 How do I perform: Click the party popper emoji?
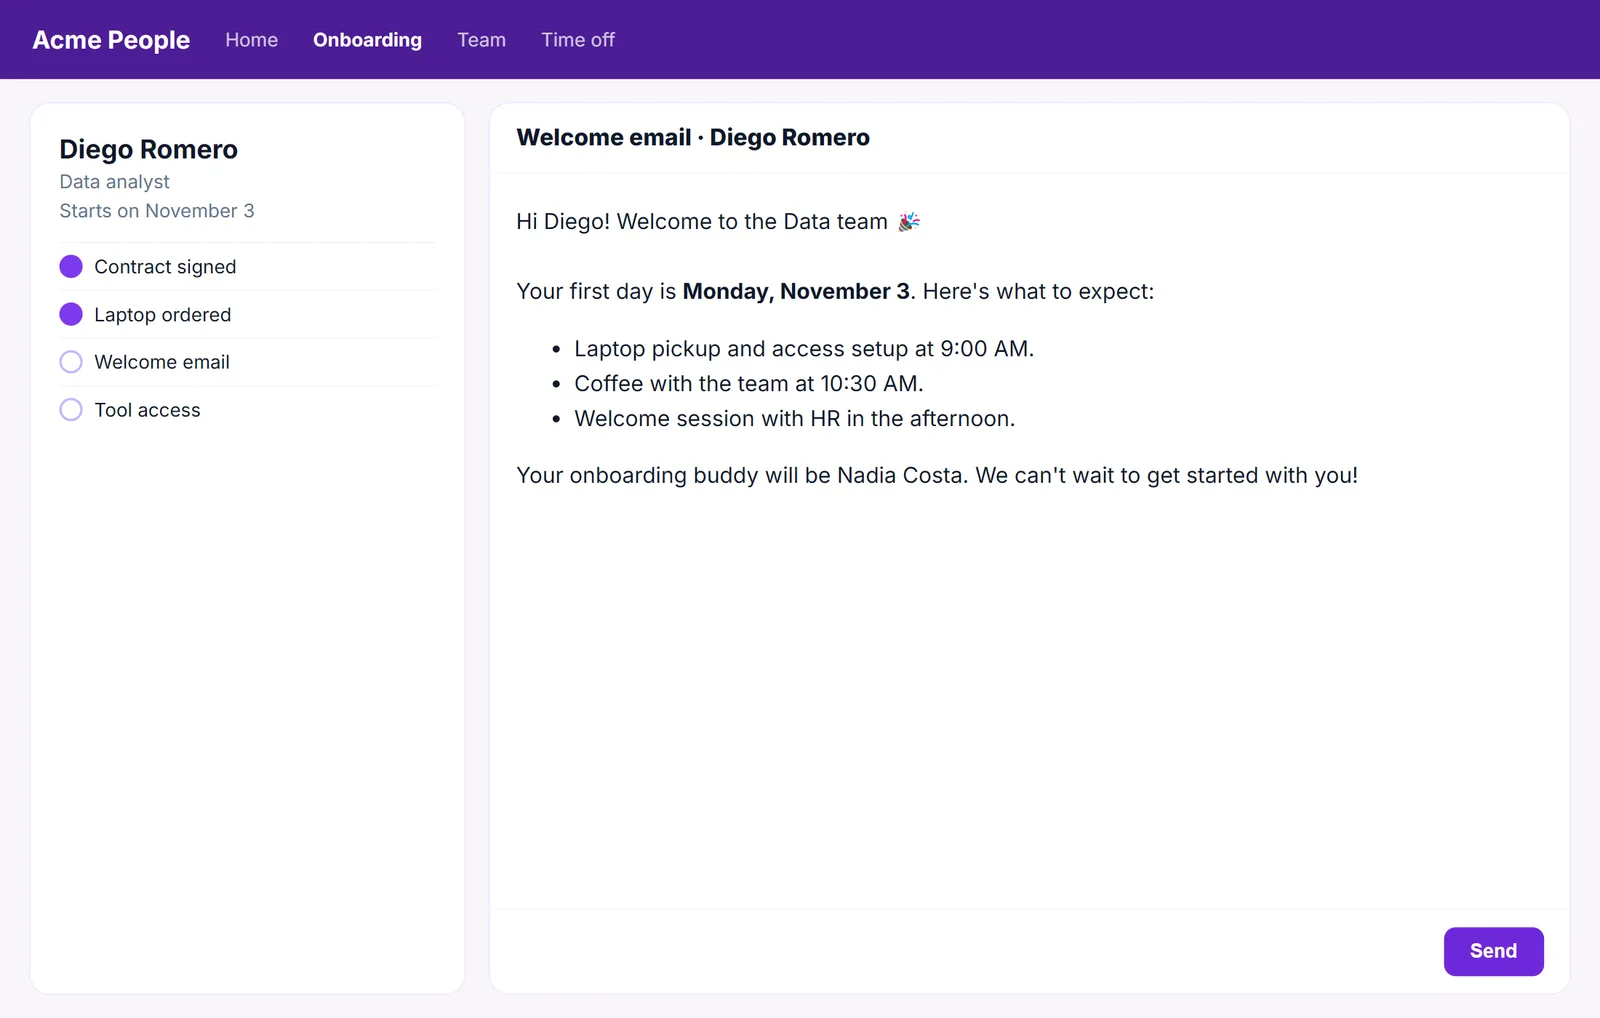(909, 221)
